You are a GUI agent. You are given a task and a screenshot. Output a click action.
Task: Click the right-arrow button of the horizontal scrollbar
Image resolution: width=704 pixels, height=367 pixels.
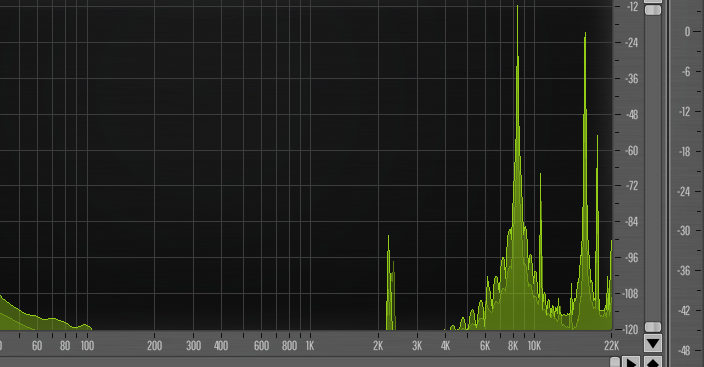[632, 363]
